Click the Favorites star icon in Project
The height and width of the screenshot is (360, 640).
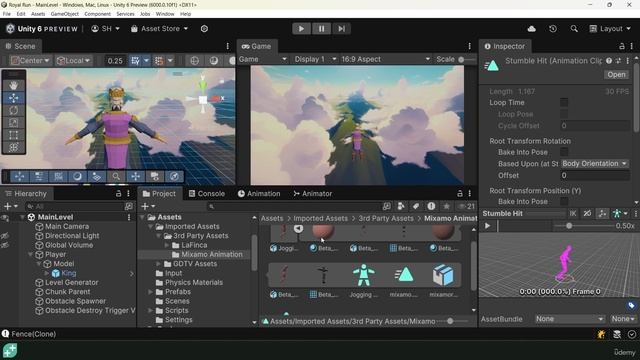point(447,206)
